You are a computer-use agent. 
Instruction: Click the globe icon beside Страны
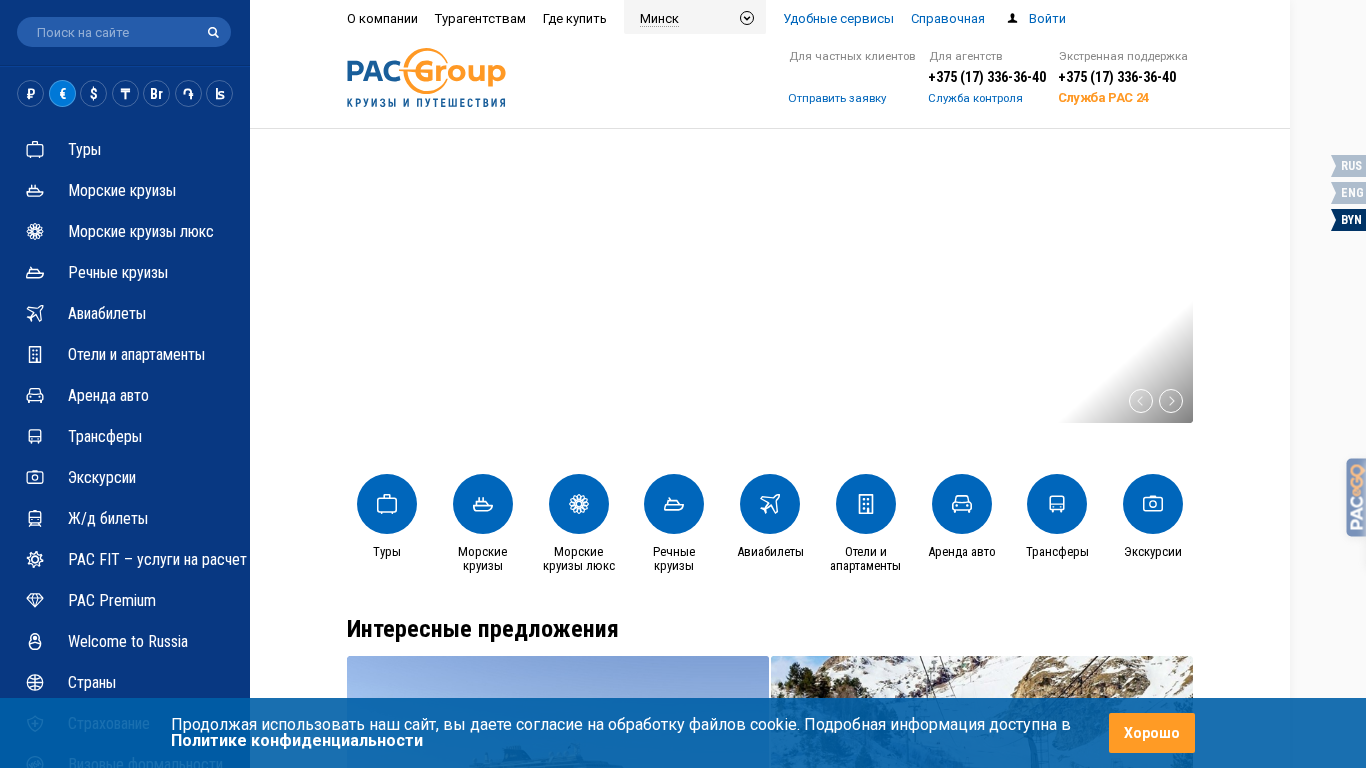click(35, 682)
